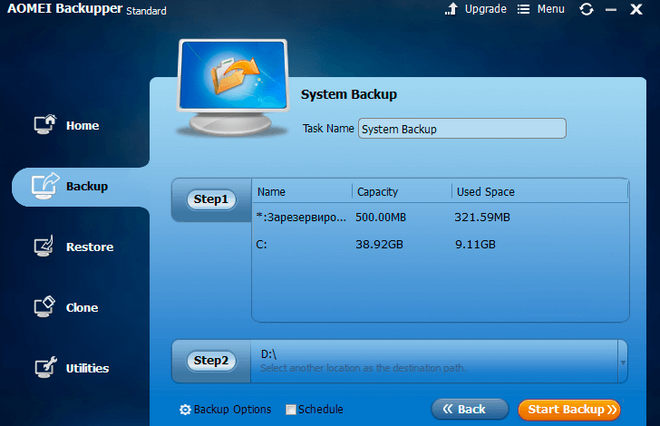Click the refresh icon in title bar

click(586, 10)
